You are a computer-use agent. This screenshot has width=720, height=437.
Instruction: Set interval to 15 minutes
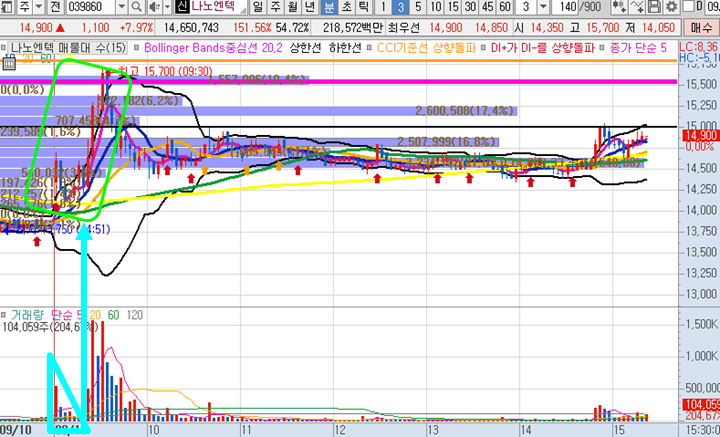(x=453, y=7)
